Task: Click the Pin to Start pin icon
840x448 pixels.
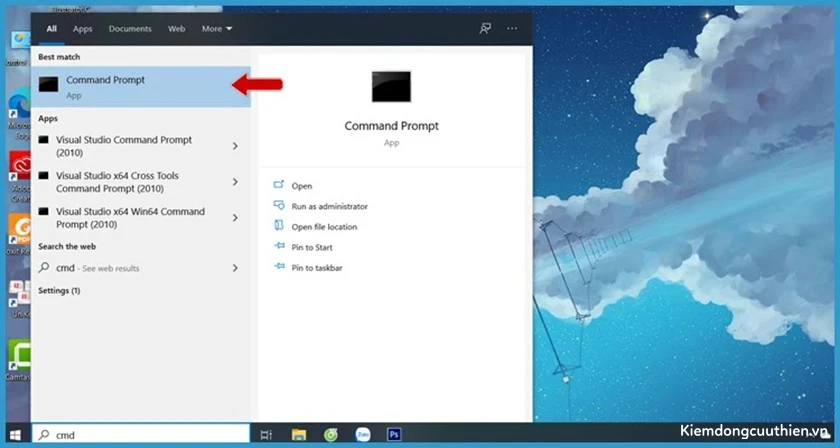Action: [x=279, y=246]
